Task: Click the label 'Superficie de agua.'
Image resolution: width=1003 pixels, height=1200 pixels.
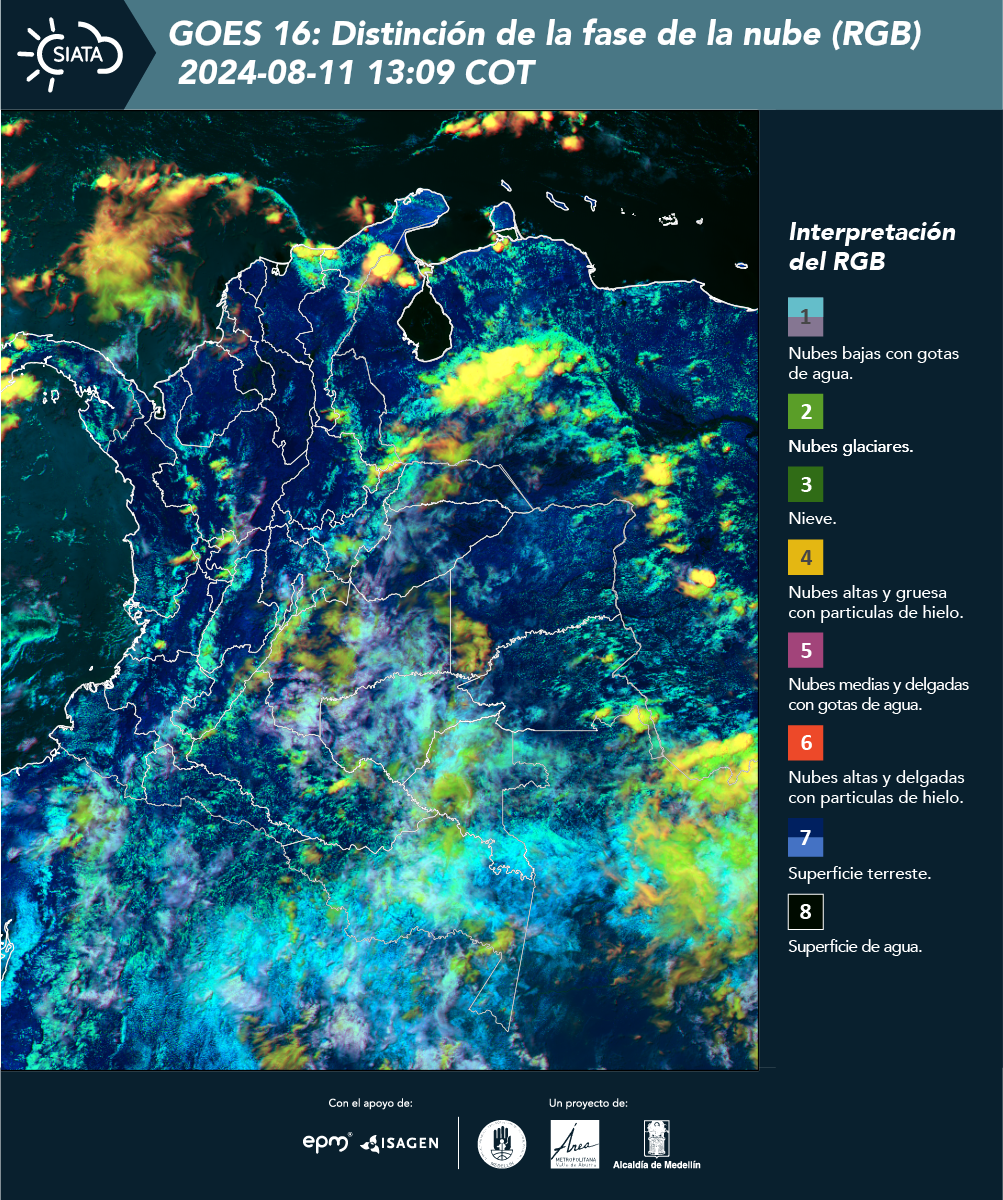Action: tap(855, 947)
